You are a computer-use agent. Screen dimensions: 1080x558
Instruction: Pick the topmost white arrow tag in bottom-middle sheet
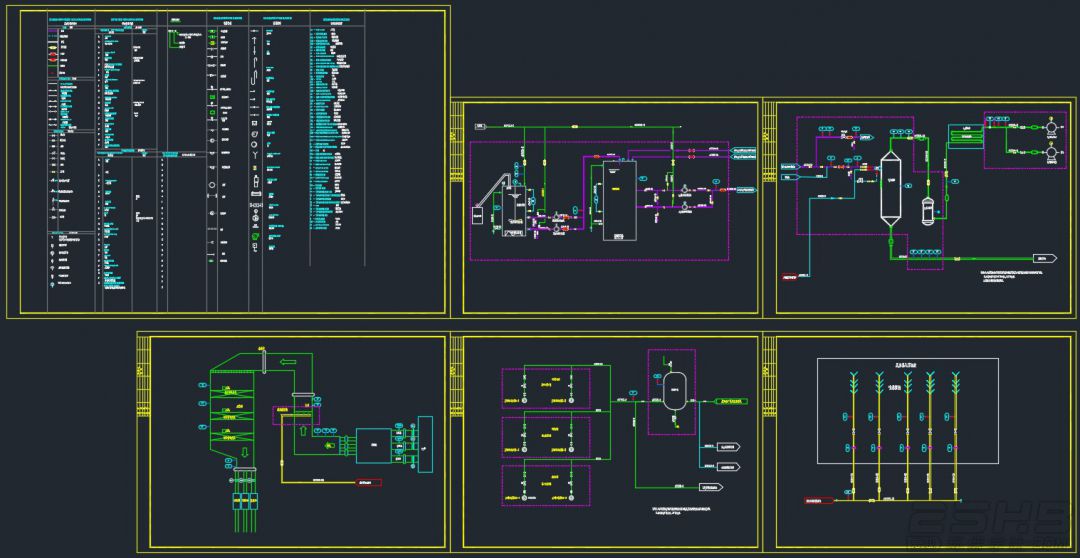point(728,447)
